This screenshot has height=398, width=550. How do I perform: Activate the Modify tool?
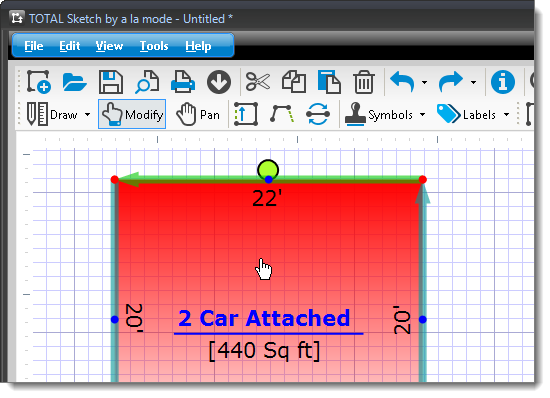[x=132, y=114]
